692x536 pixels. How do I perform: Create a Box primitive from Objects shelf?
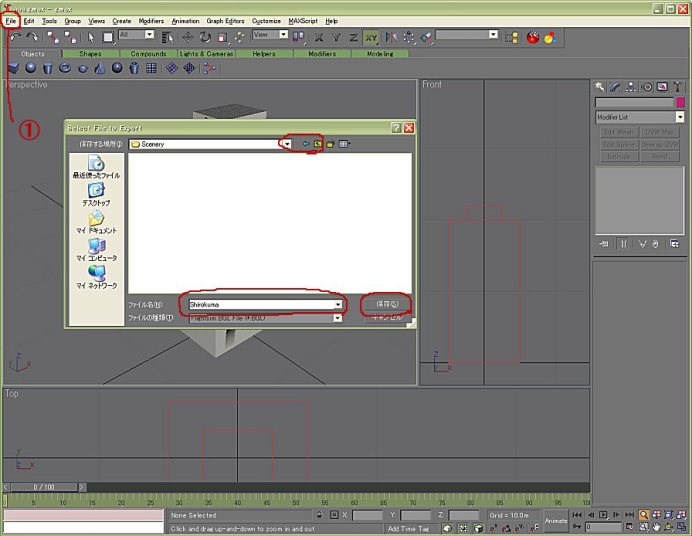[13, 68]
